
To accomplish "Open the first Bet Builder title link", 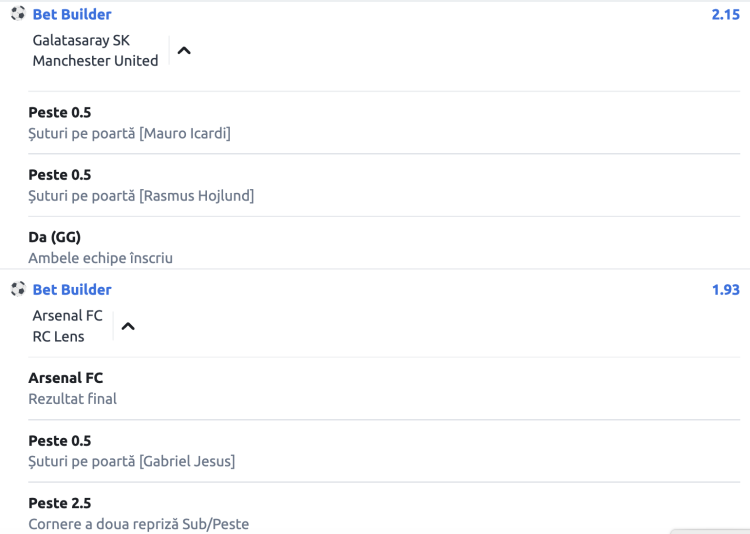I will [72, 14].
